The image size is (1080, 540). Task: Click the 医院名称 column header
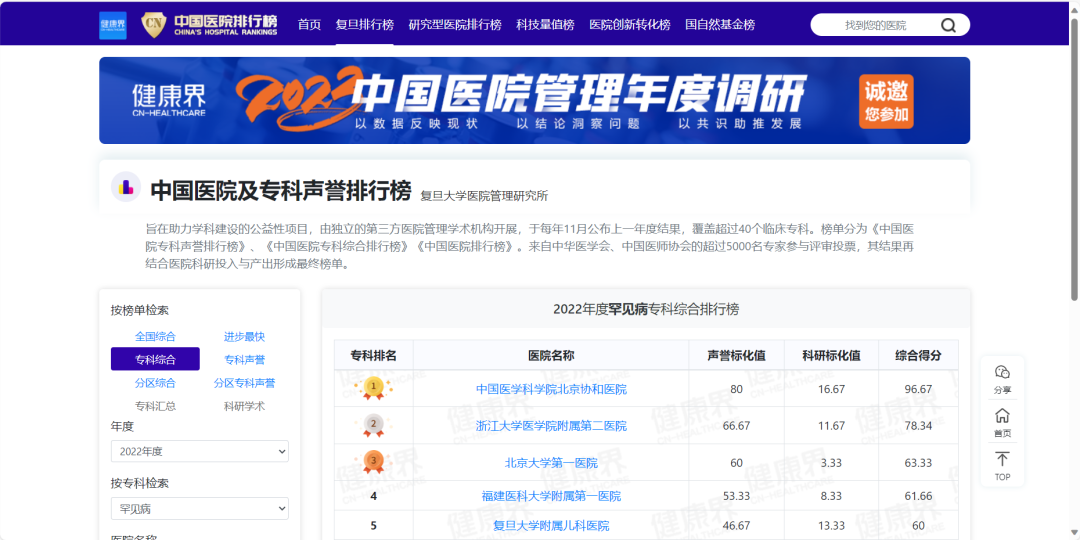[x=551, y=355]
